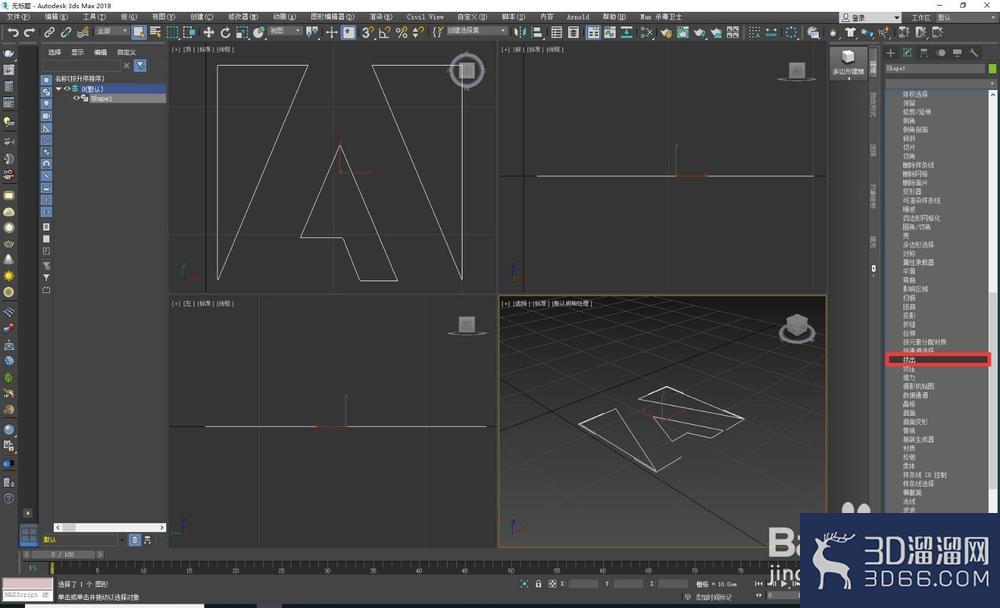Click the scene explorer 显示 menu

point(77,52)
